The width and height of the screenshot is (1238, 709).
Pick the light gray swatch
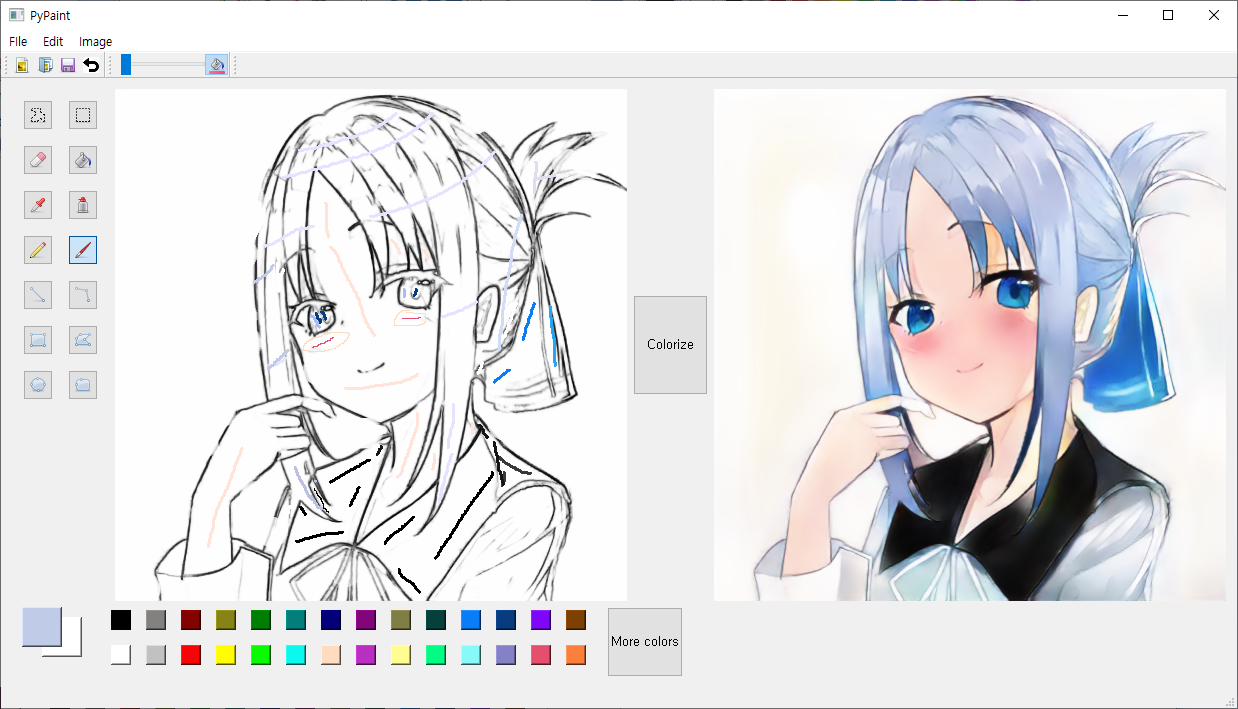pyautogui.click(x=156, y=655)
